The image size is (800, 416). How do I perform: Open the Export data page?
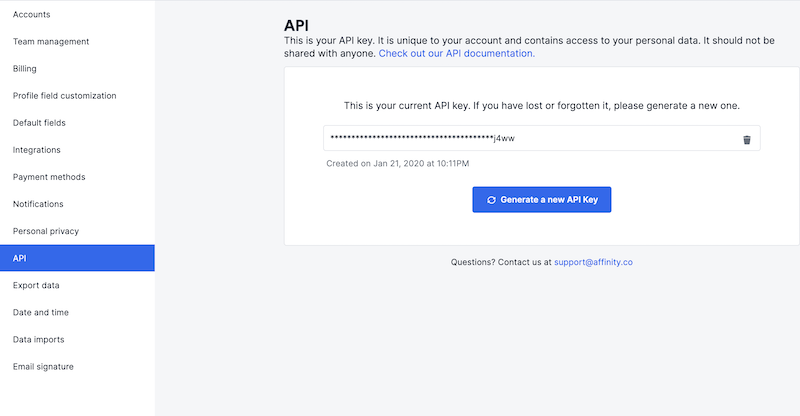point(36,285)
